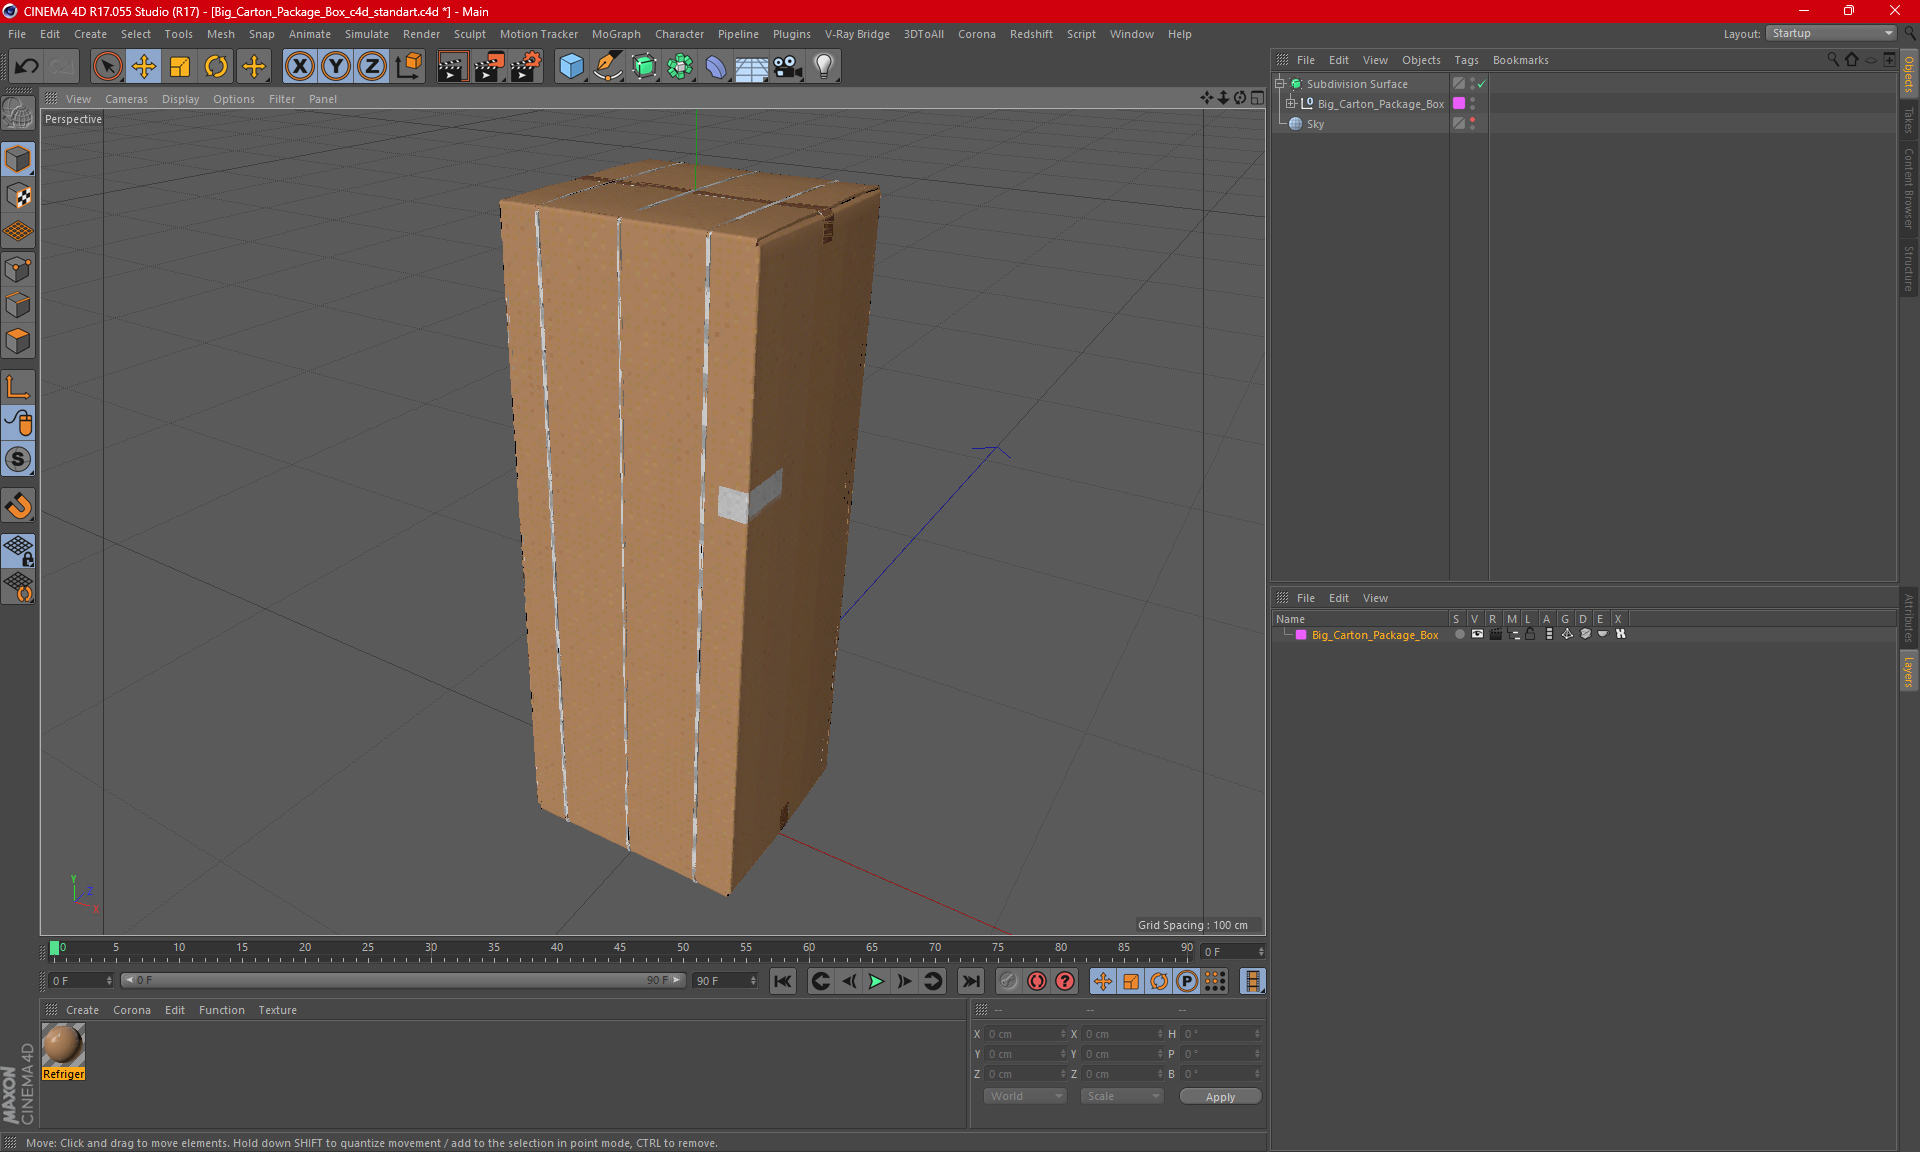Viewport: 1920px width, 1152px height.
Task: Open Object Manager Tags menu
Action: point(1466,60)
